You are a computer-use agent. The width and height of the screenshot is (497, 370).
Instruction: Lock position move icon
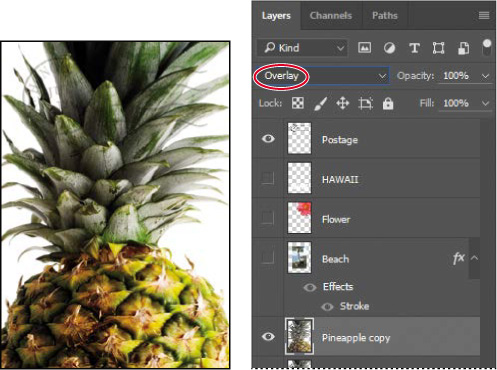(x=343, y=103)
